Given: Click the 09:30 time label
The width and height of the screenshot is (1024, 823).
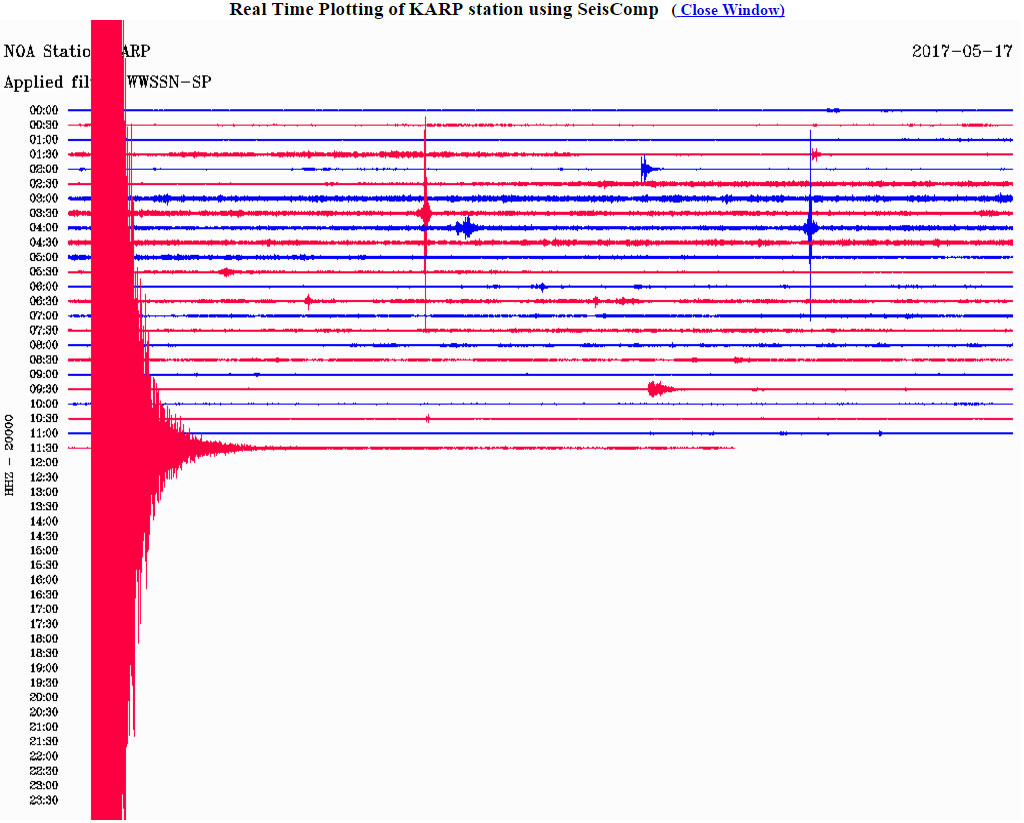Looking at the screenshot, I should (43, 389).
